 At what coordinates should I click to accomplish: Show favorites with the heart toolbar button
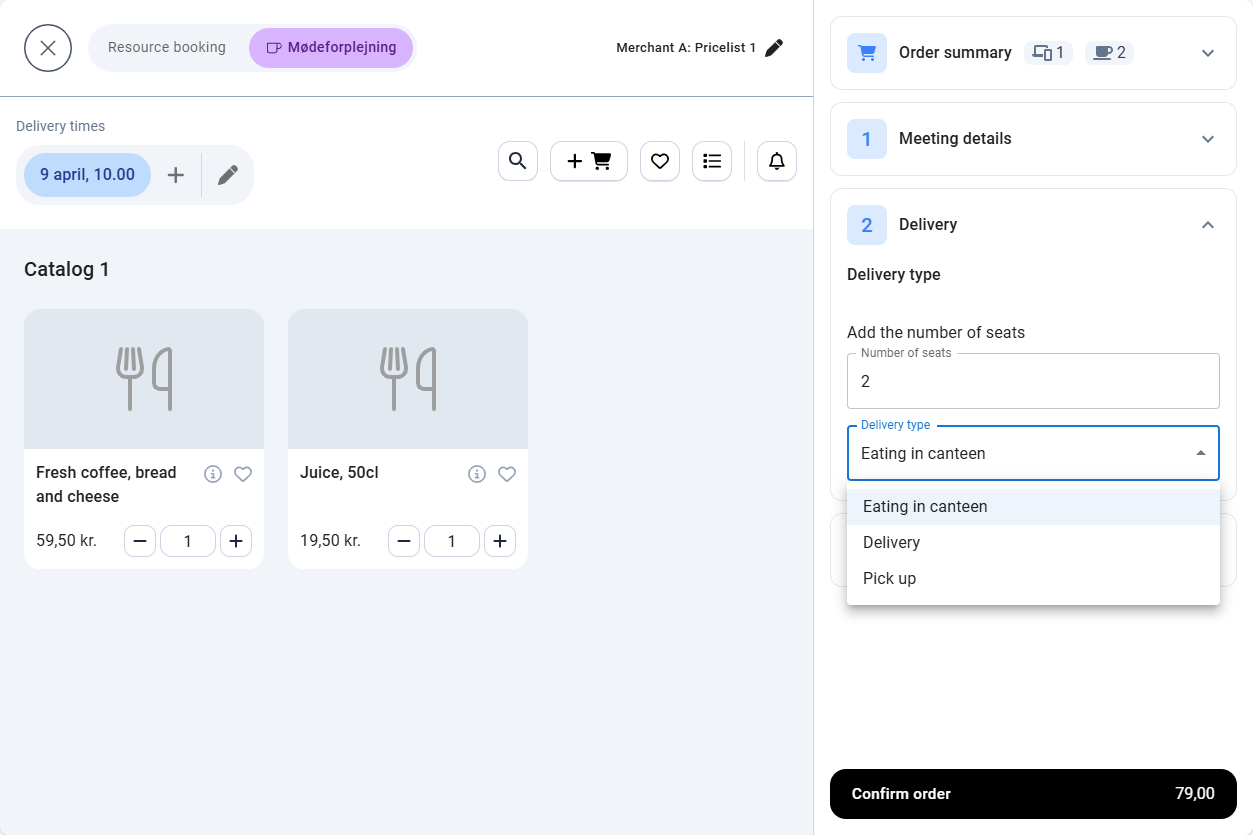[660, 161]
